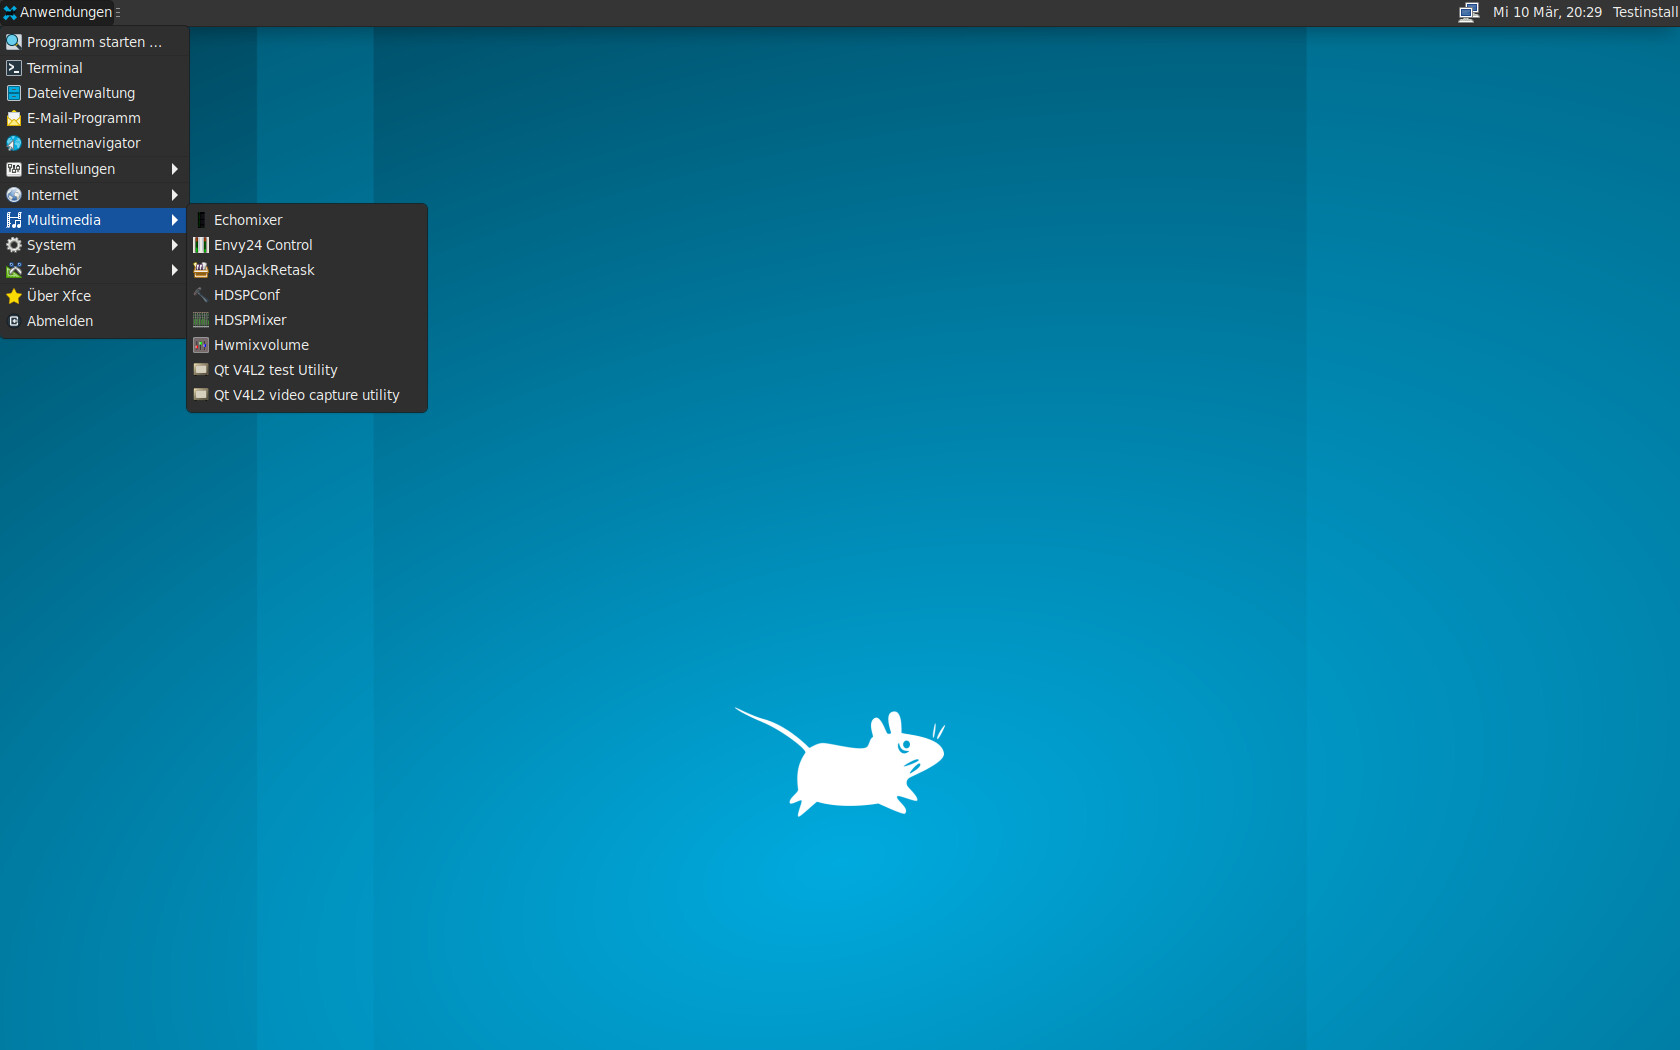Viewport: 1680px width, 1050px height.
Task: Launch Envy24 Control
Action: tap(307, 245)
